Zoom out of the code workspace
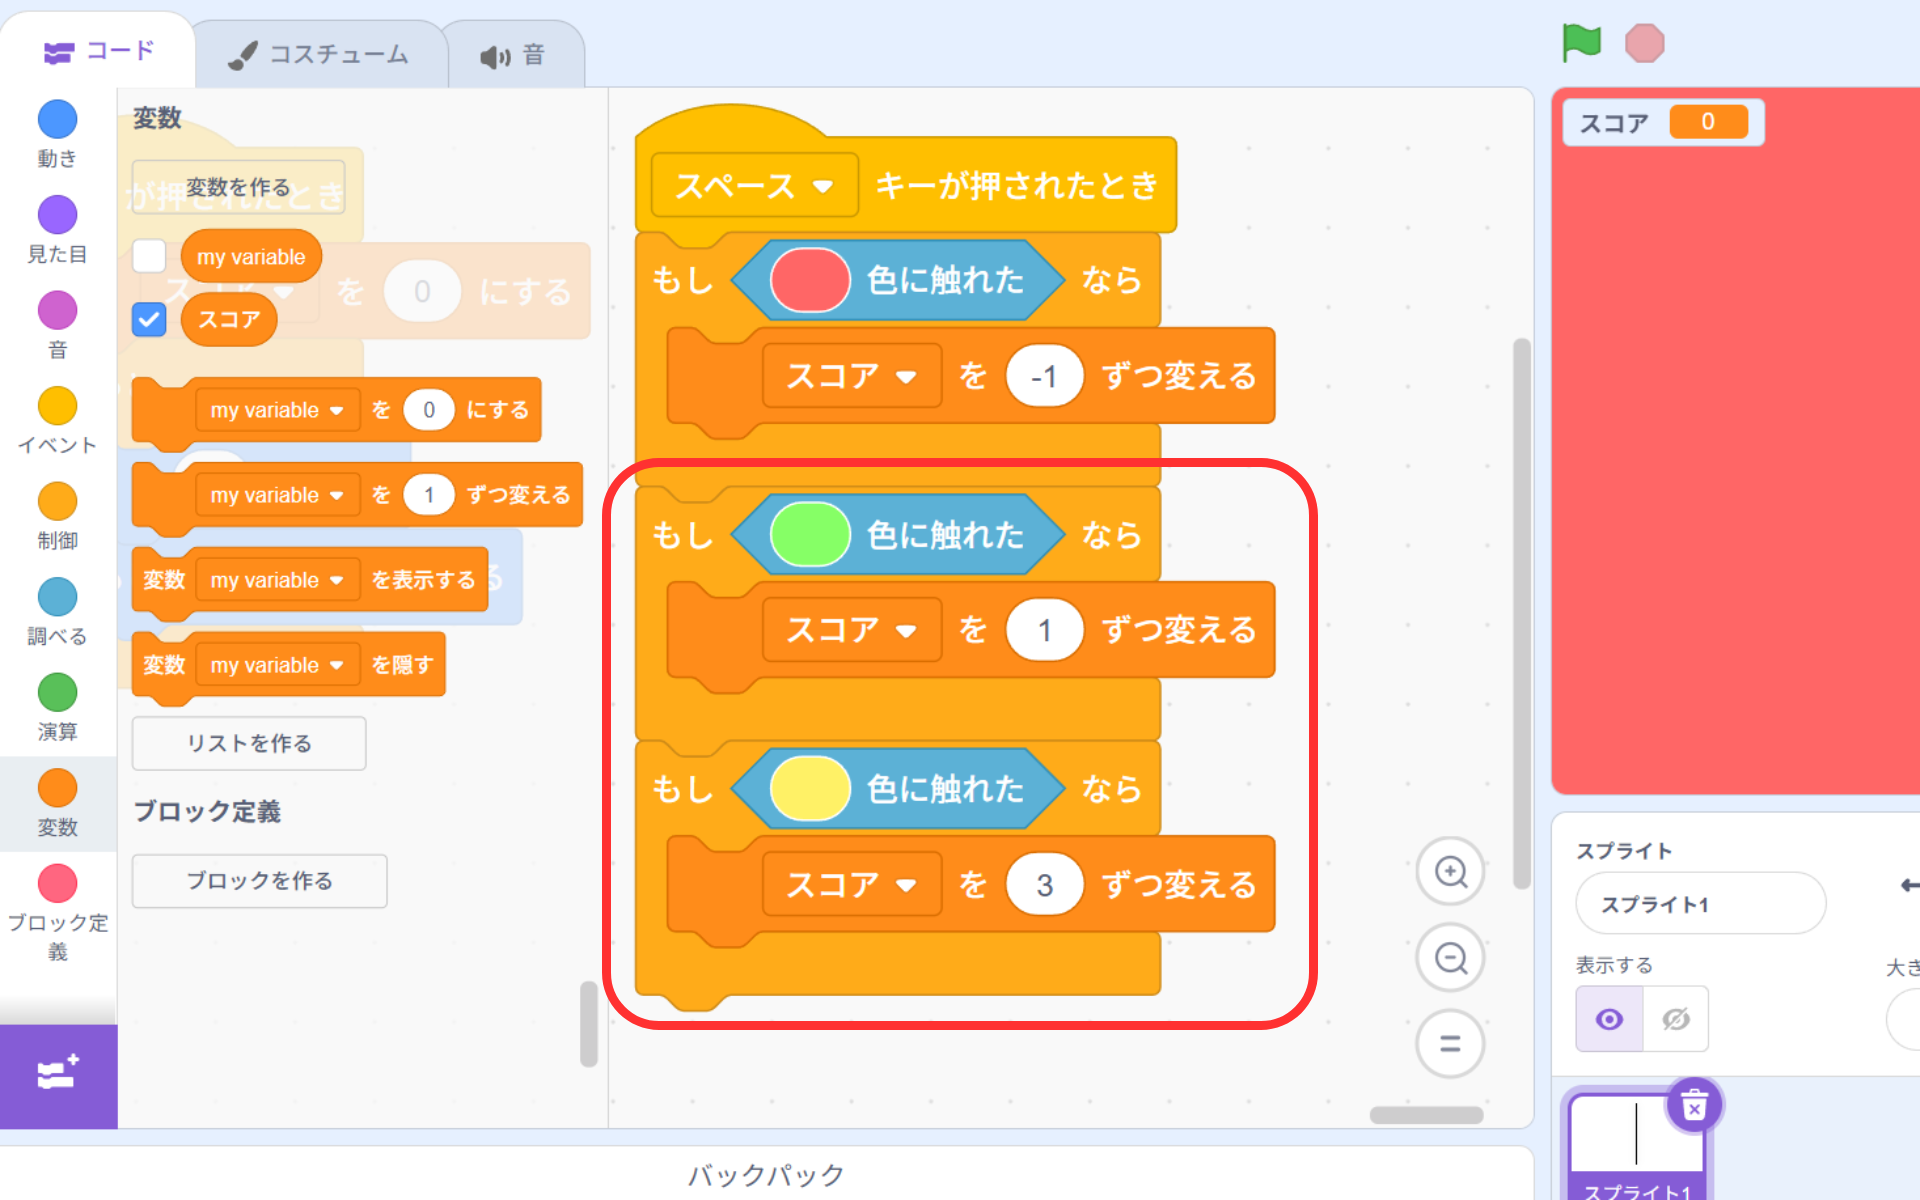This screenshot has width=1920, height=1200. coord(1450,958)
